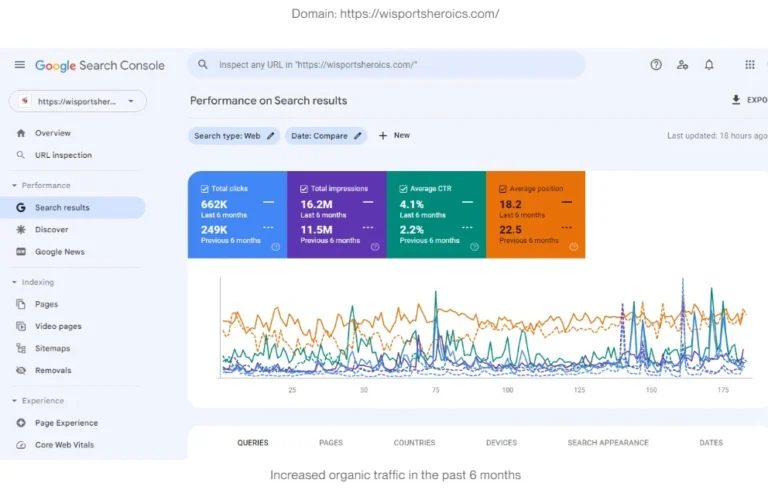Click the plus icon for New filter
The image size is (768, 500).
(383, 136)
